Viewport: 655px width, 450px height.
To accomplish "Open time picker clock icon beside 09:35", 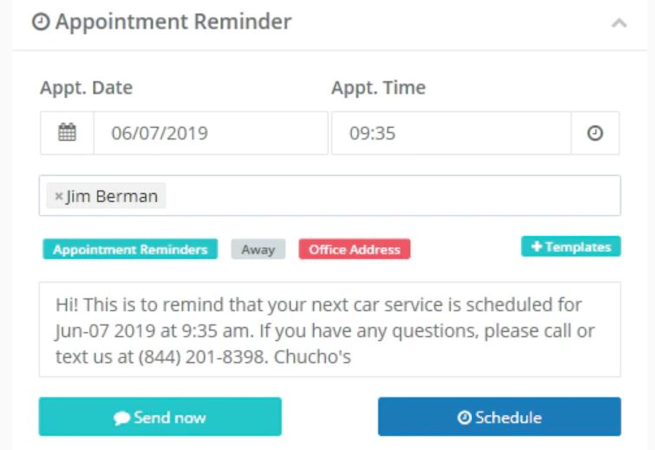I will 595,133.
